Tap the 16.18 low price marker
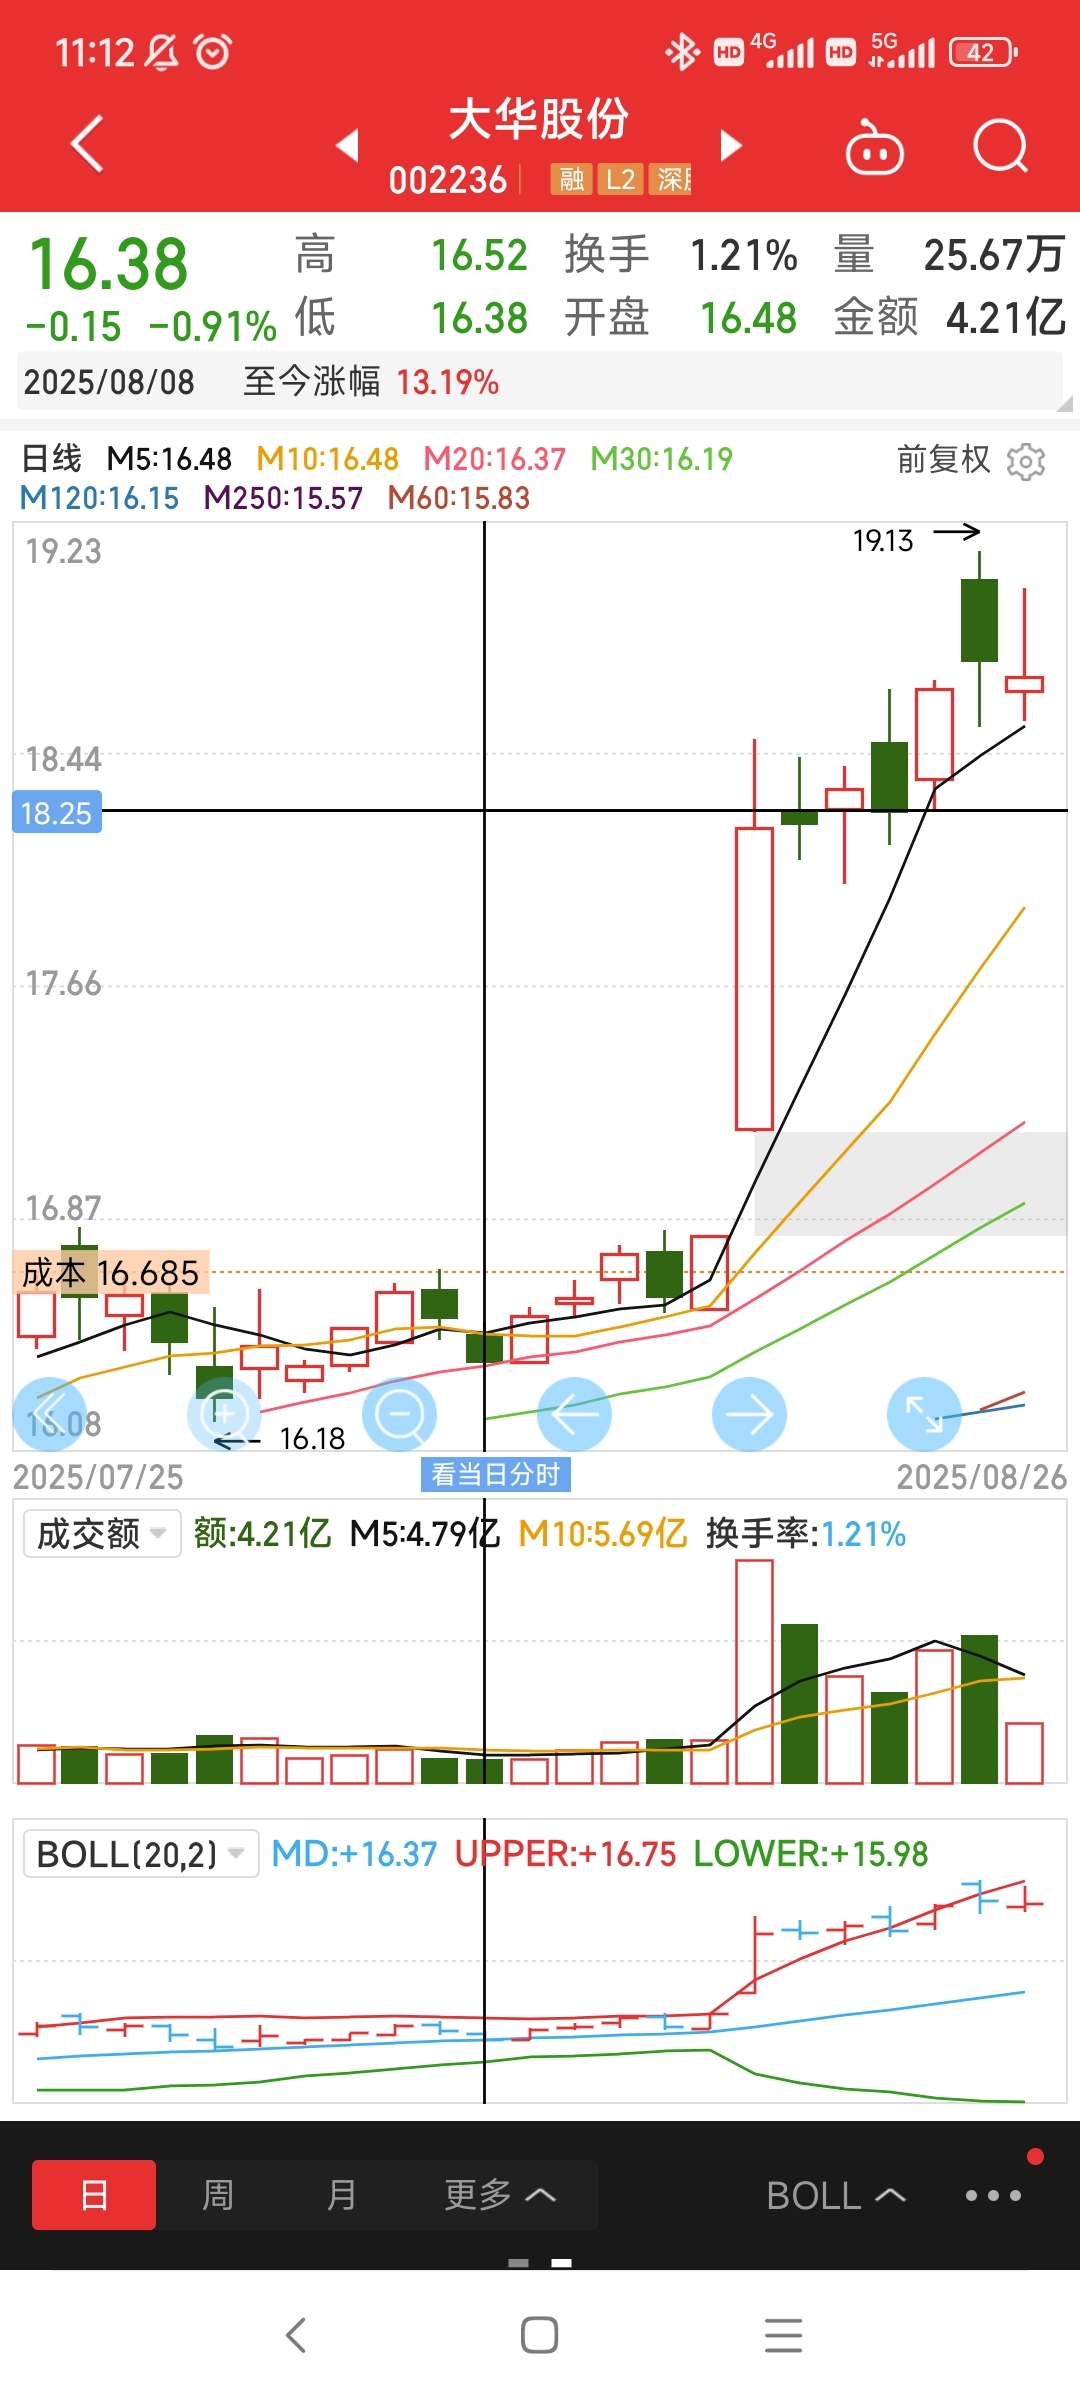 [312, 1439]
